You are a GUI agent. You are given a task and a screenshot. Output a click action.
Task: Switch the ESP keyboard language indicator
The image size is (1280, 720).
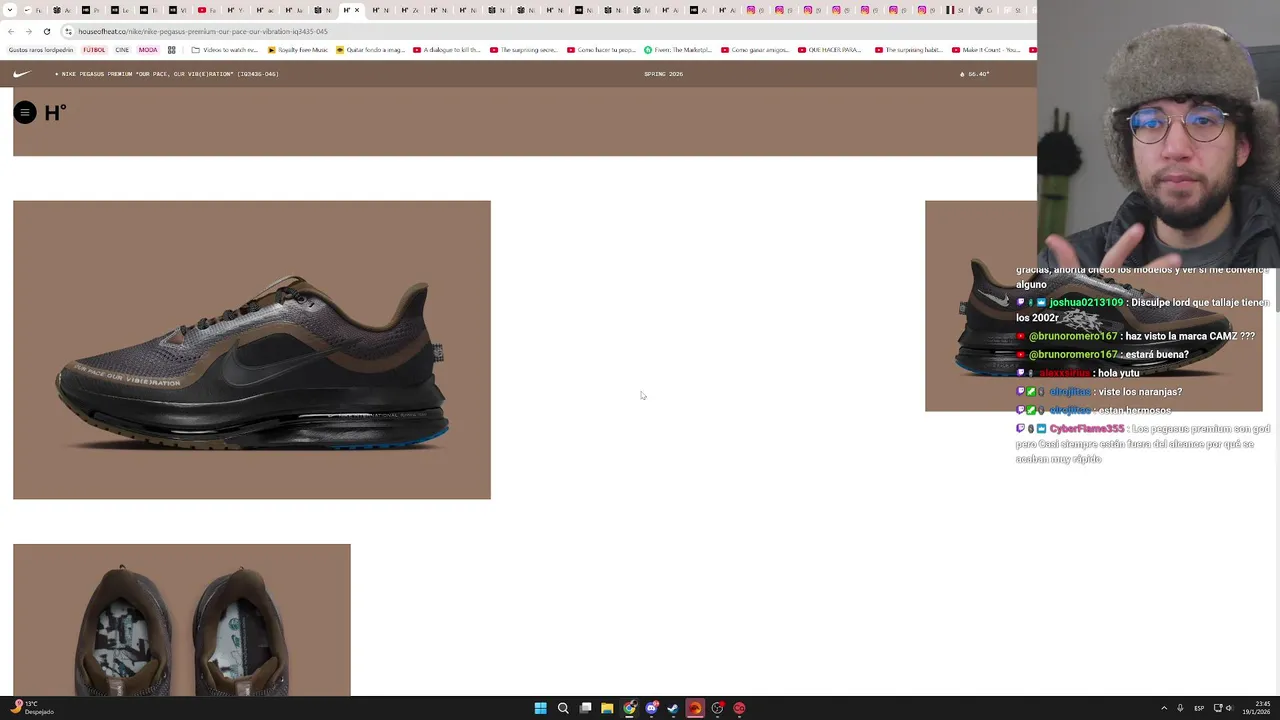1199,708
